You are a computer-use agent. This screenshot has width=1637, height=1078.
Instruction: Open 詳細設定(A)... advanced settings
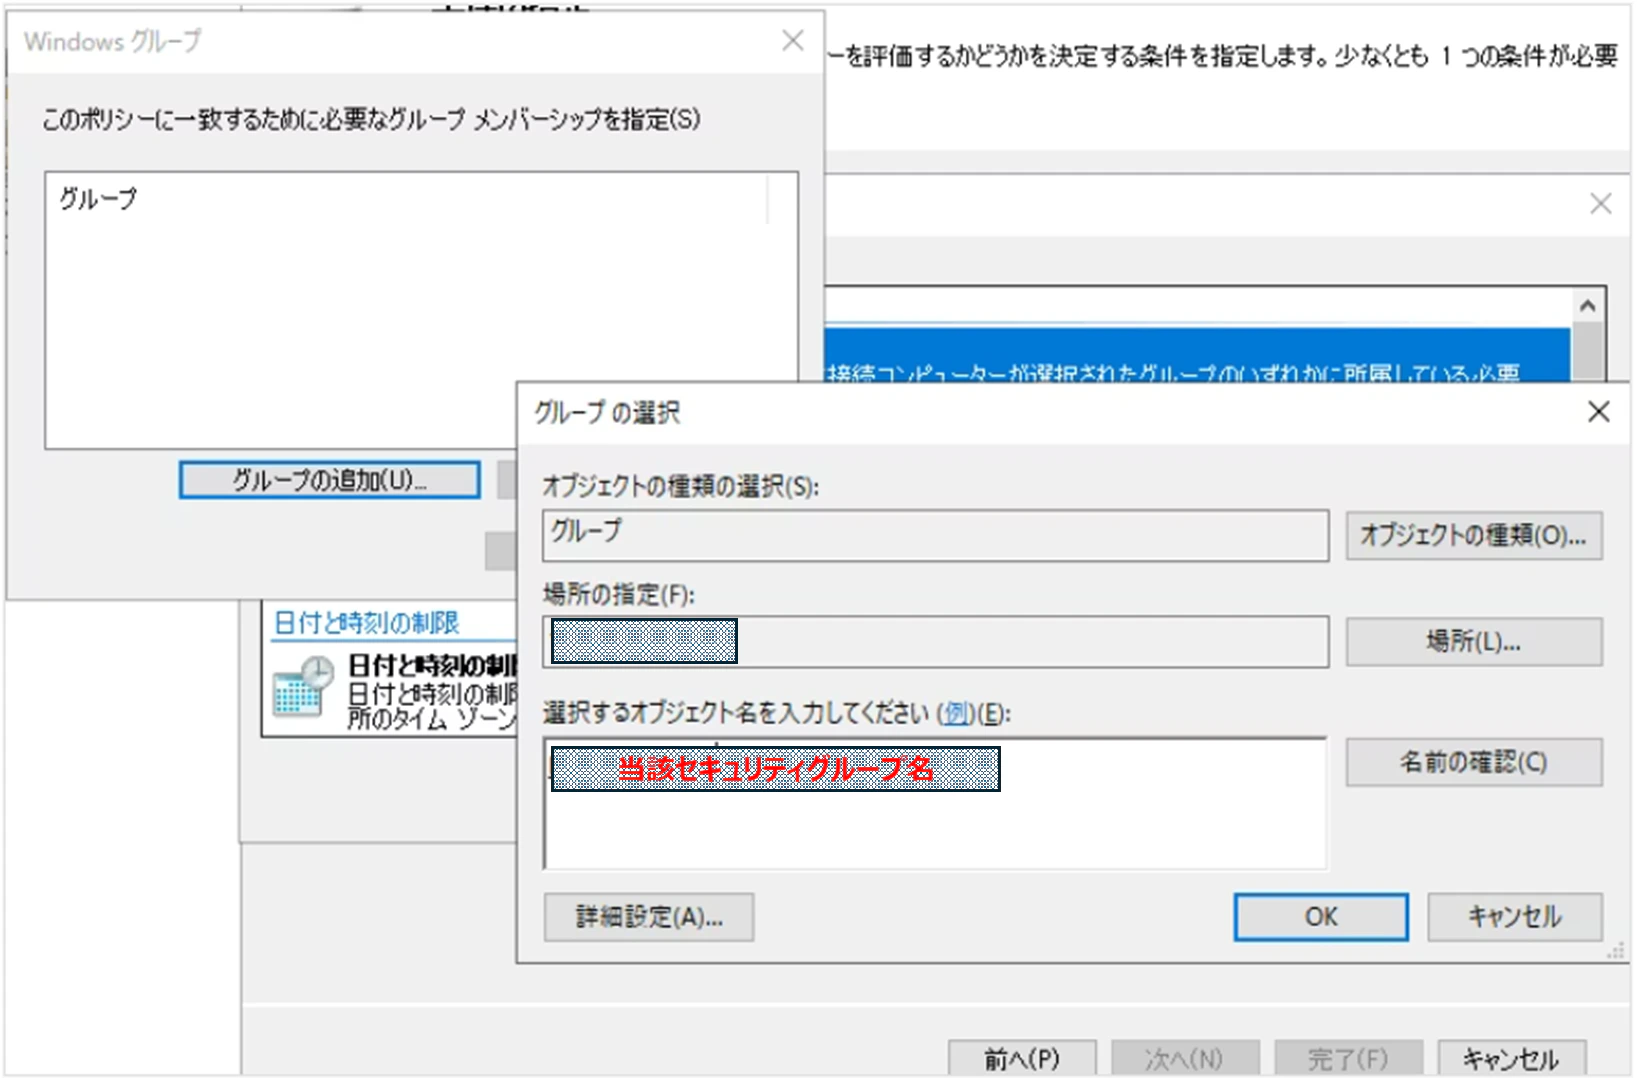(x=649, y=917)
